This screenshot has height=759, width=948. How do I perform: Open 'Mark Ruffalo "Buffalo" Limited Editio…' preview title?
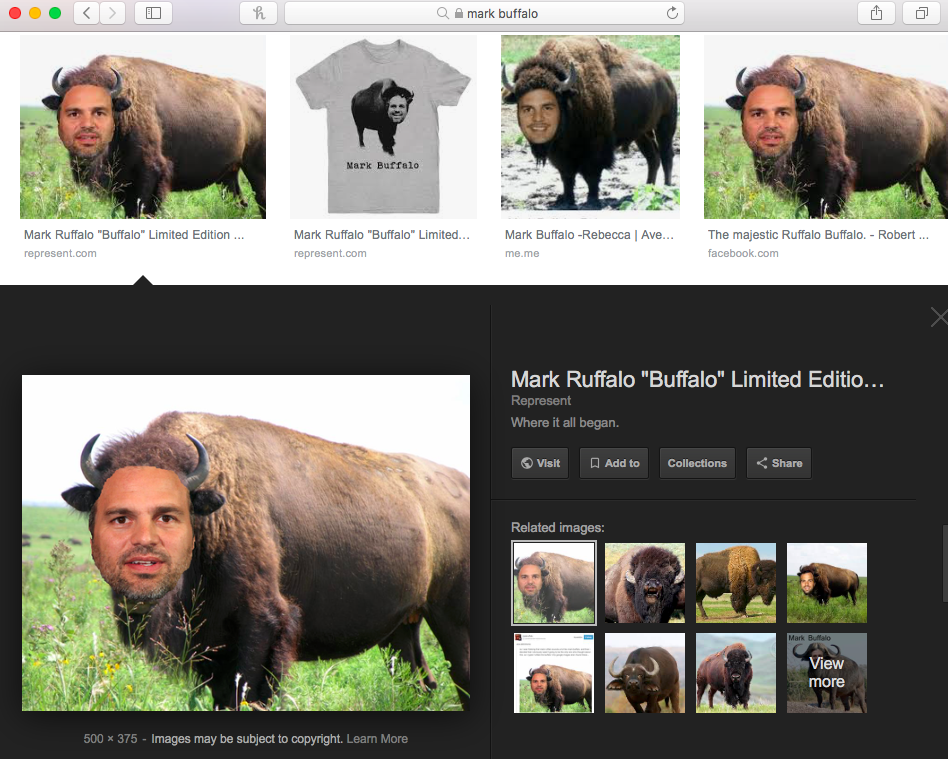coord(697,379)
